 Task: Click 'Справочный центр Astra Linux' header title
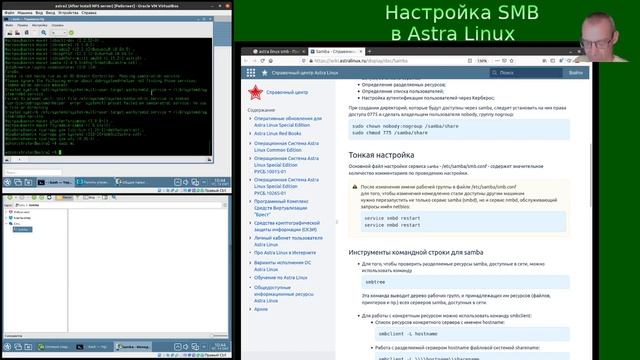pyautogui.click(x=305, y=73)
